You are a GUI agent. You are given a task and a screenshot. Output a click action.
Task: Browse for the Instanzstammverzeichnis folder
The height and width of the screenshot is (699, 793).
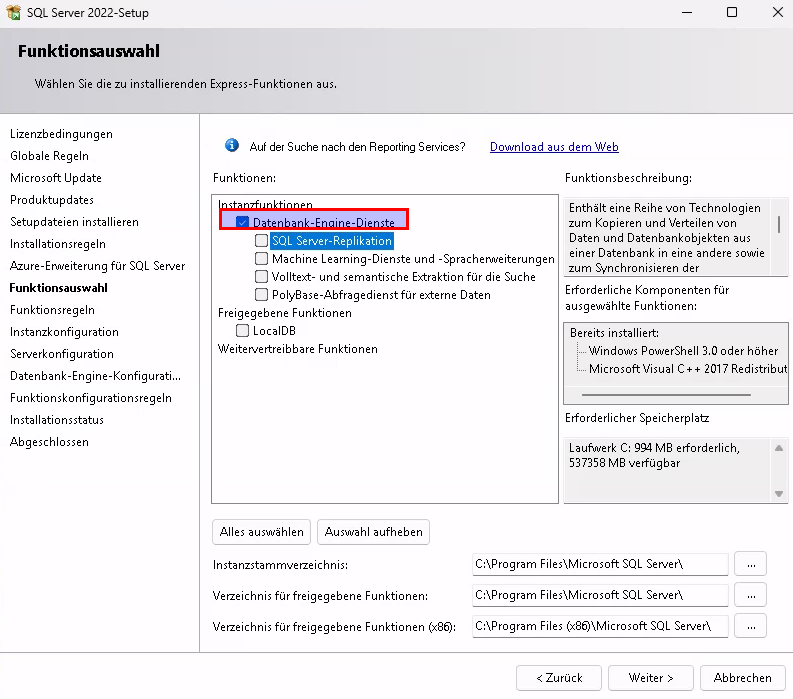[x=750, y=564]
